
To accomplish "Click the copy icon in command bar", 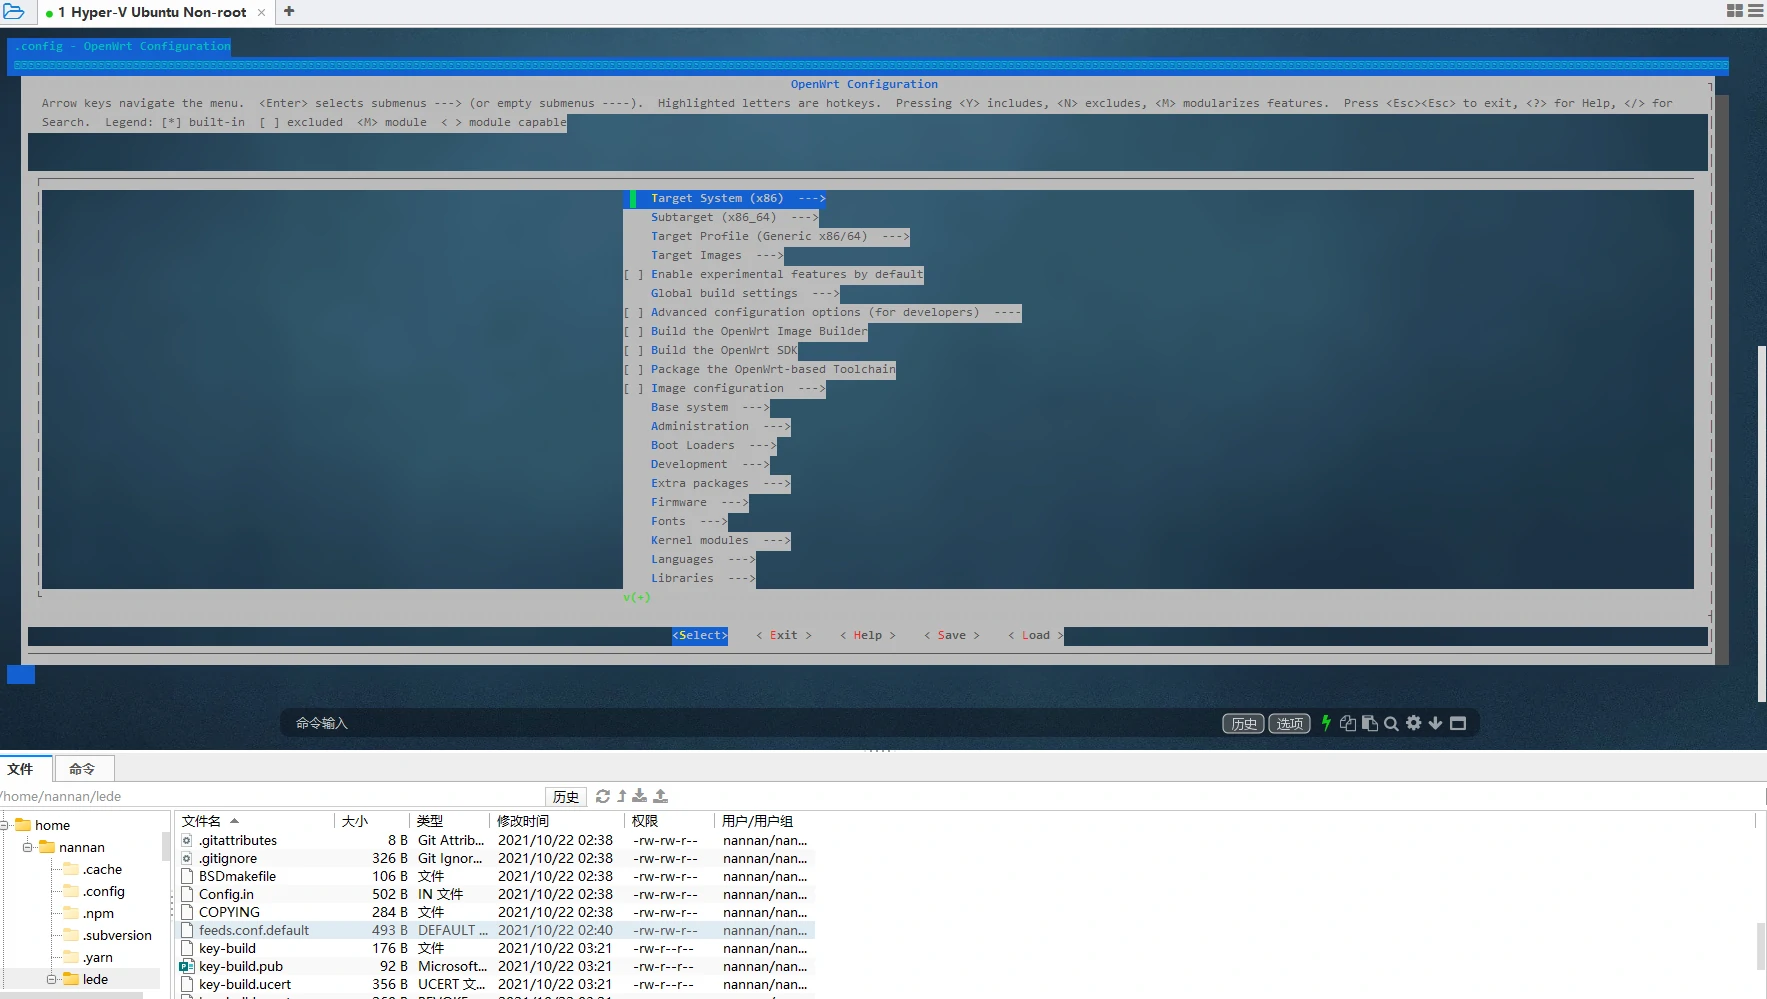I will [1348, 723].
